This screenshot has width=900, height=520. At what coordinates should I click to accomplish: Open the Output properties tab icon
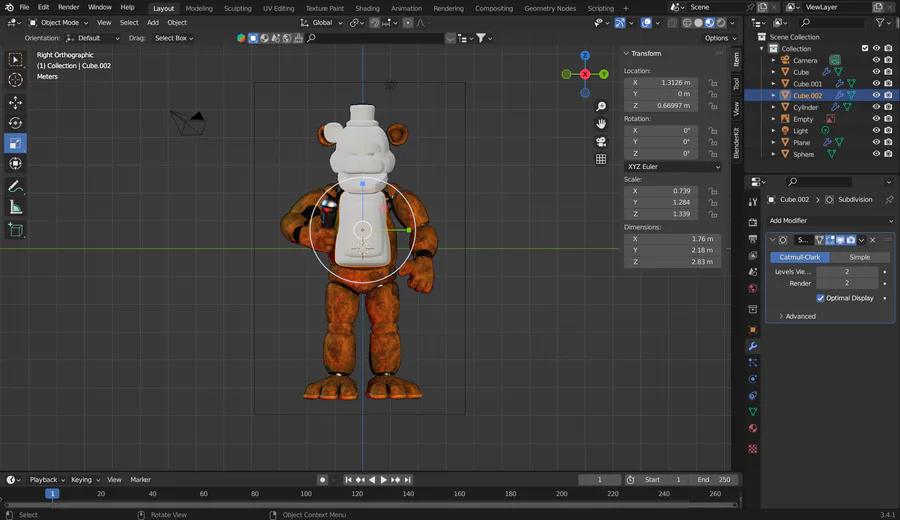click(752, 239)
